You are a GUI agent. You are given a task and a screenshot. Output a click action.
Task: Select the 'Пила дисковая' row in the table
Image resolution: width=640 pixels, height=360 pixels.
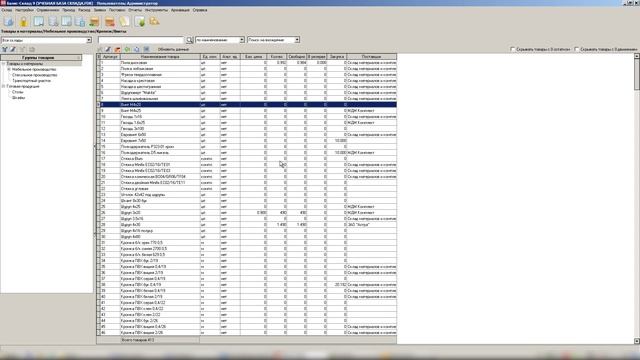(x=247, y=63)
